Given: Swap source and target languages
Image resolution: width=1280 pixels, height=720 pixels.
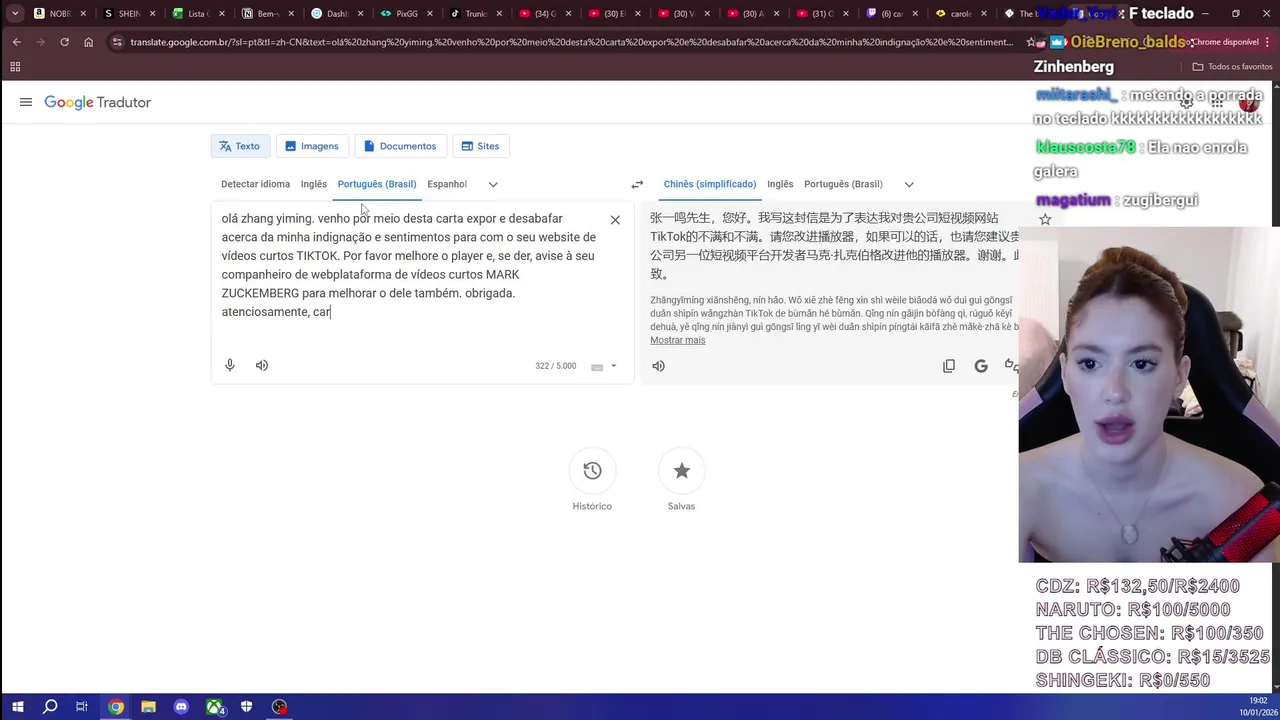Looking at the screenshot, I should 637,184.
